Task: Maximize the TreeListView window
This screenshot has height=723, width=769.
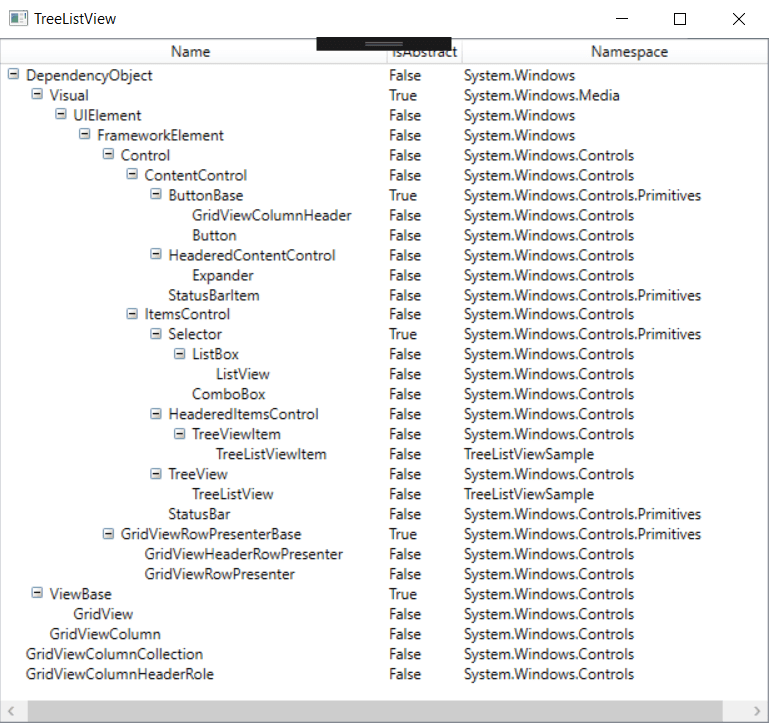Action: (x=680, y=19)
